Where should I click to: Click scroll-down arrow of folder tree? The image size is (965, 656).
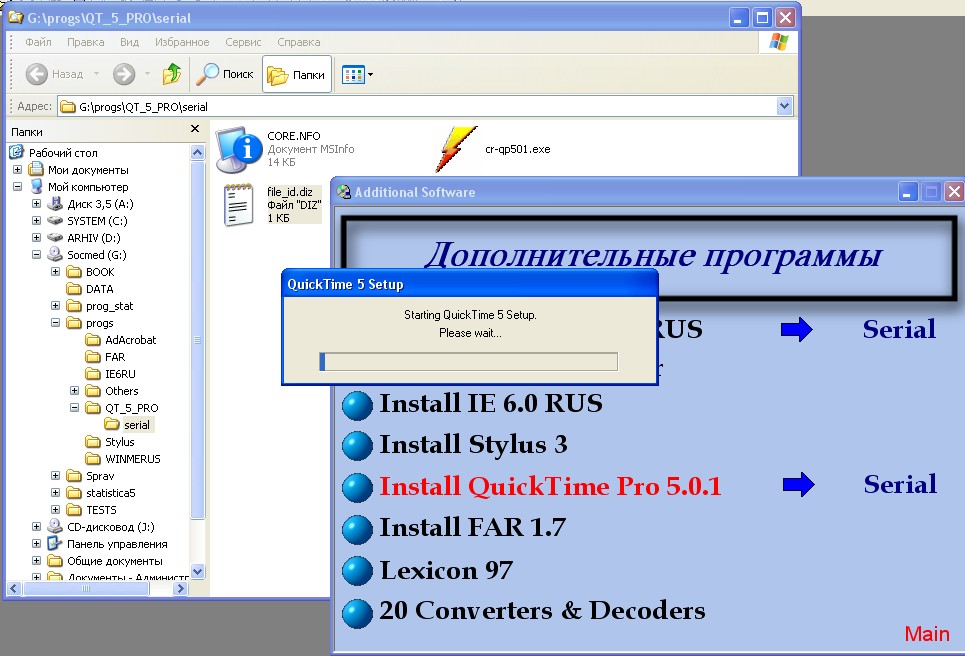click(198, 572)
